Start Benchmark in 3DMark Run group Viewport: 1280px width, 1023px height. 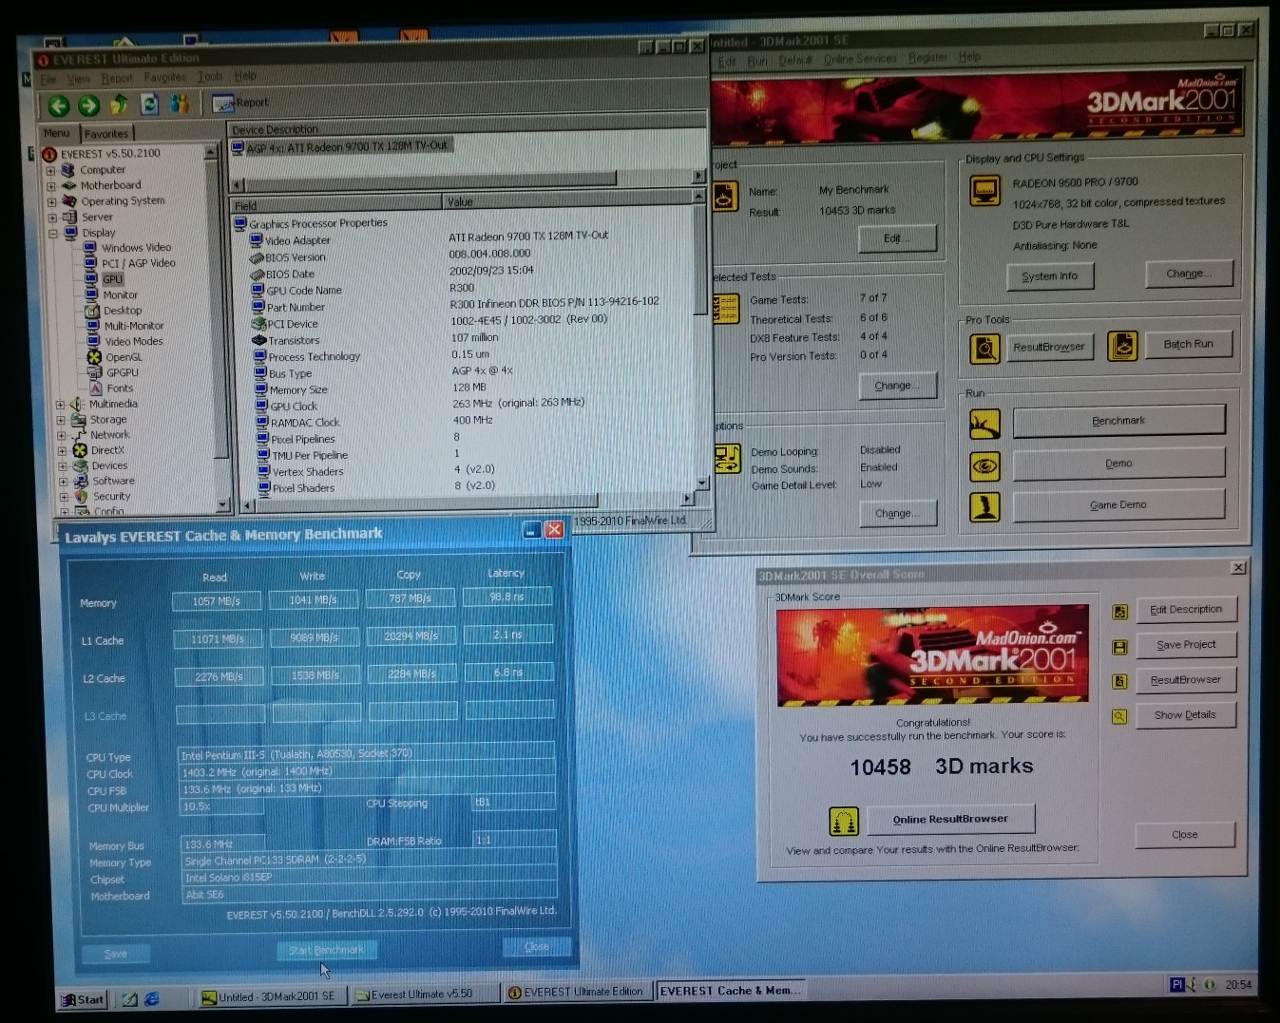1119,421
